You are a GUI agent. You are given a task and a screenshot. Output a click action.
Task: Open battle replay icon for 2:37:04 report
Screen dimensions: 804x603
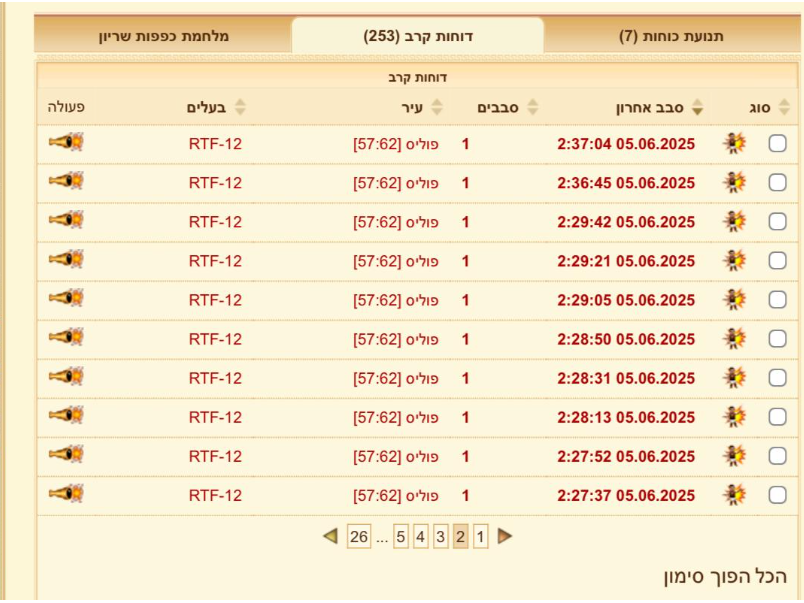click(66, 142)
